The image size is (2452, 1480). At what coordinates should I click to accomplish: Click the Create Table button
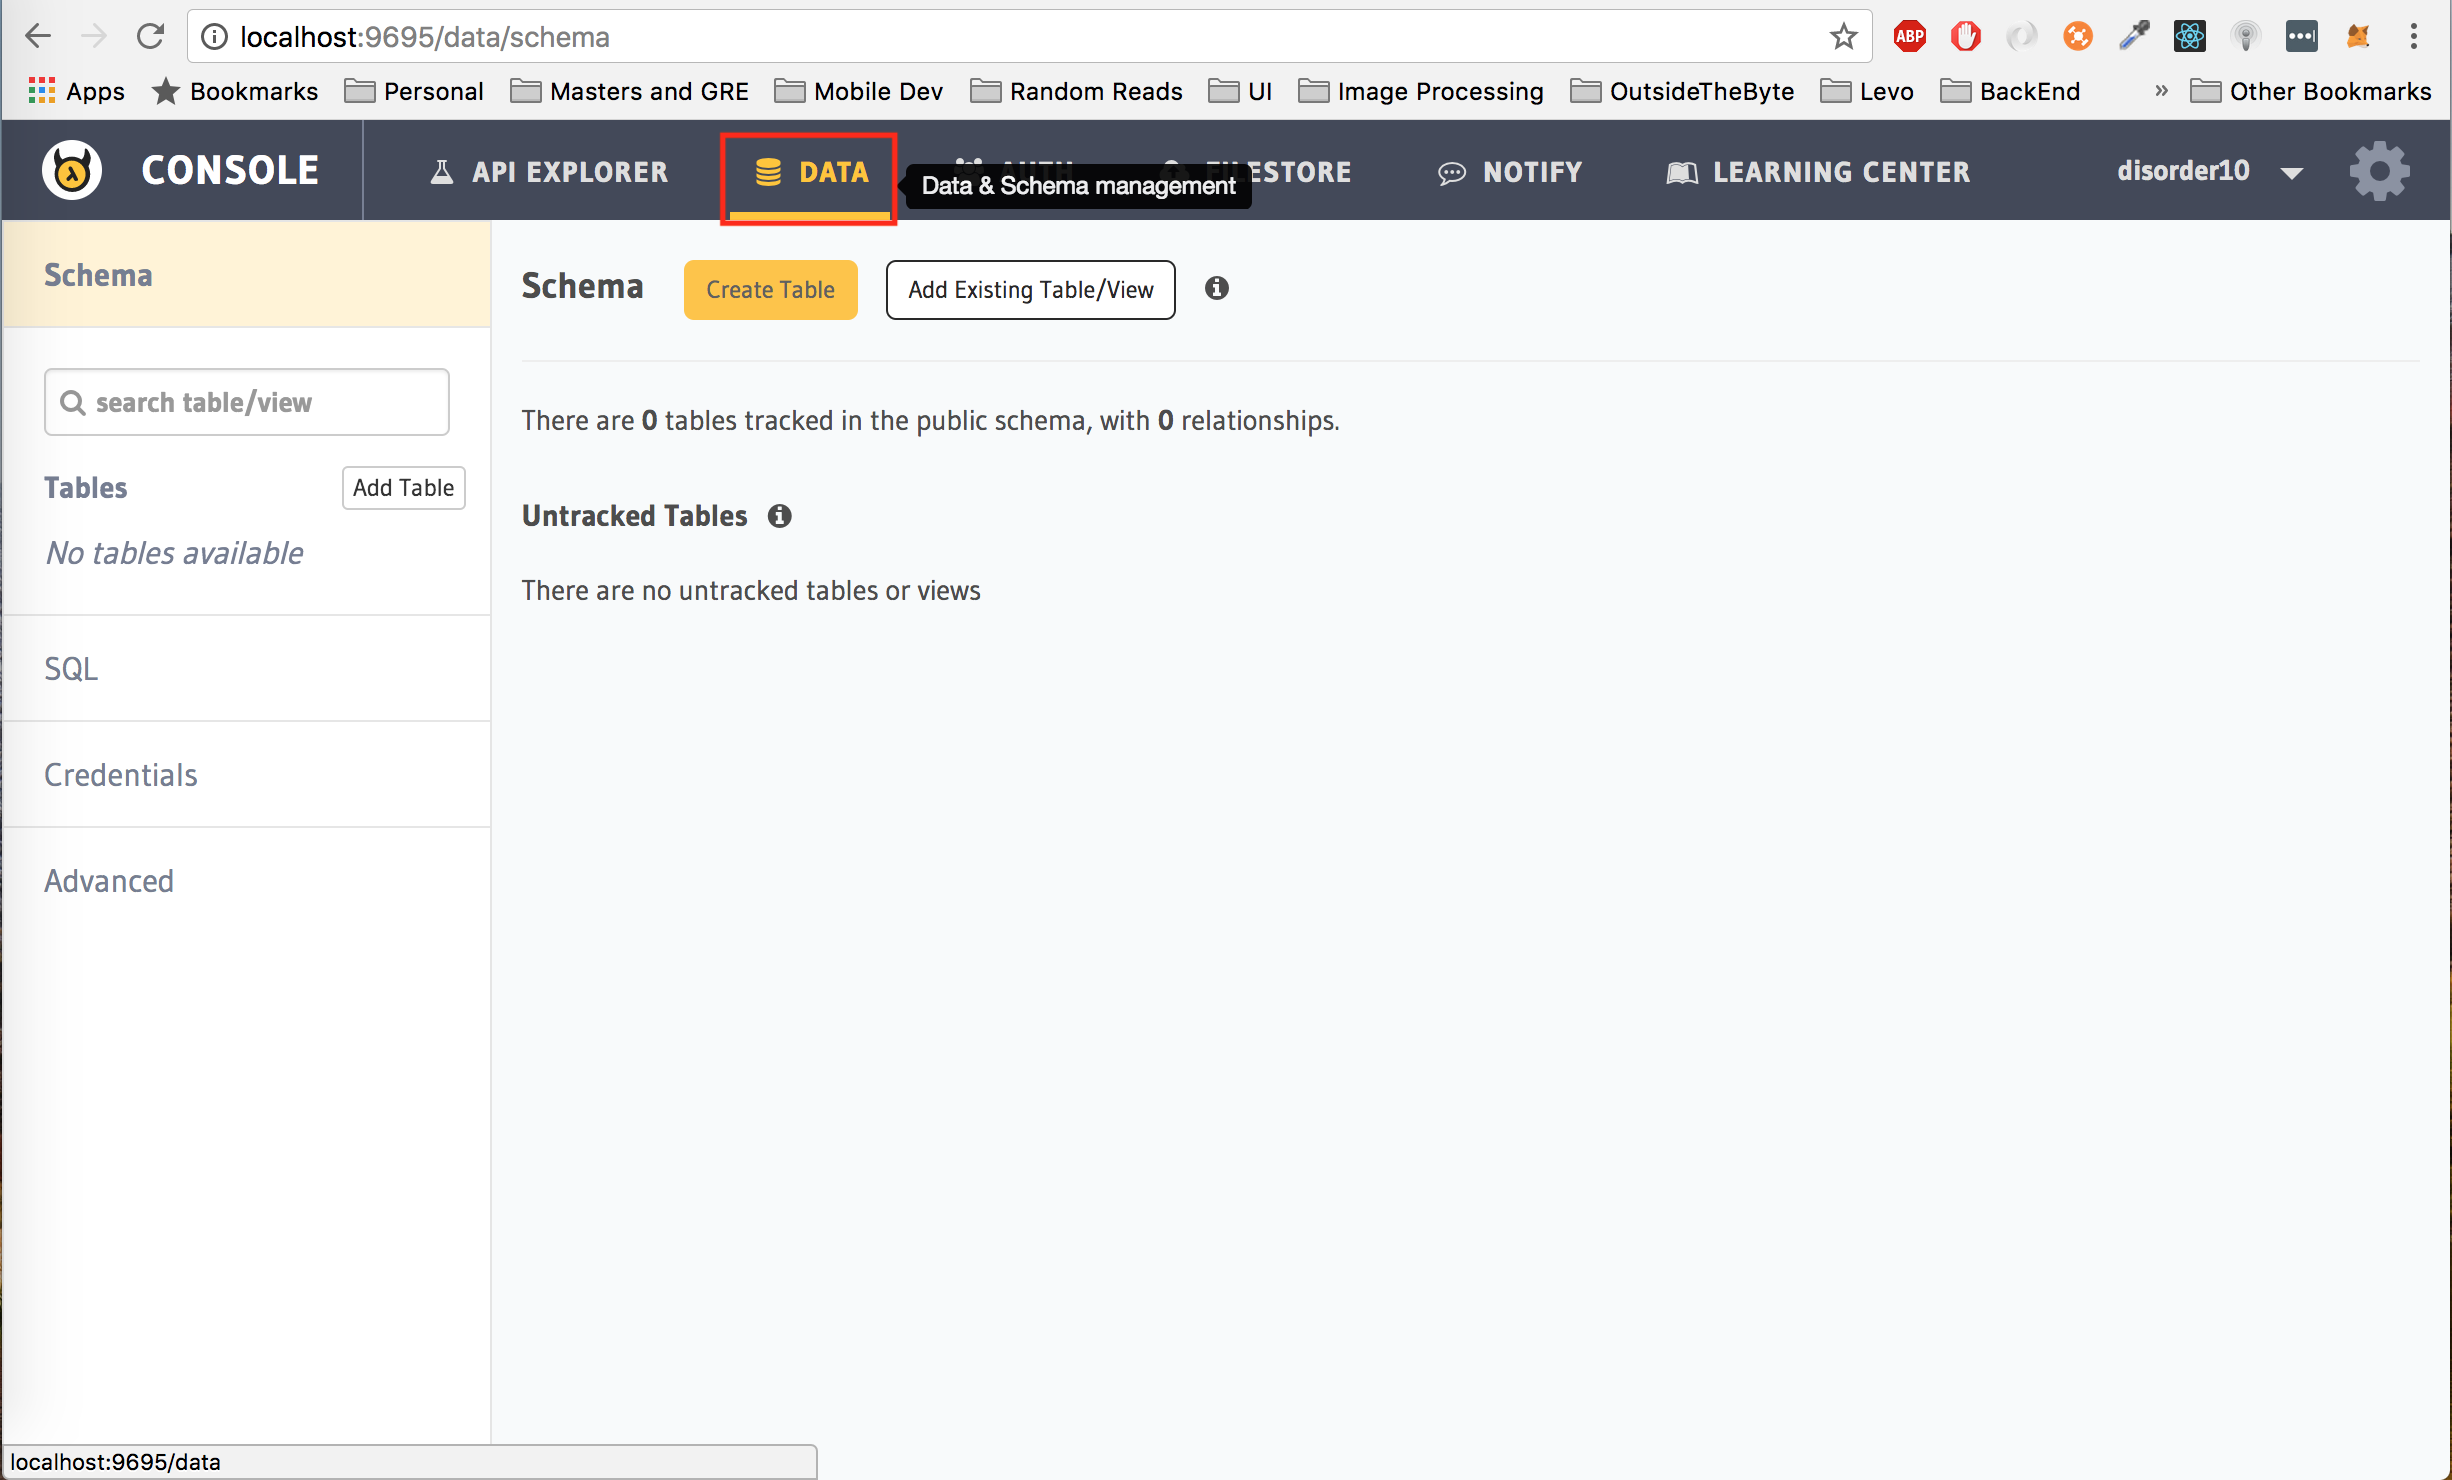[770, 290]
